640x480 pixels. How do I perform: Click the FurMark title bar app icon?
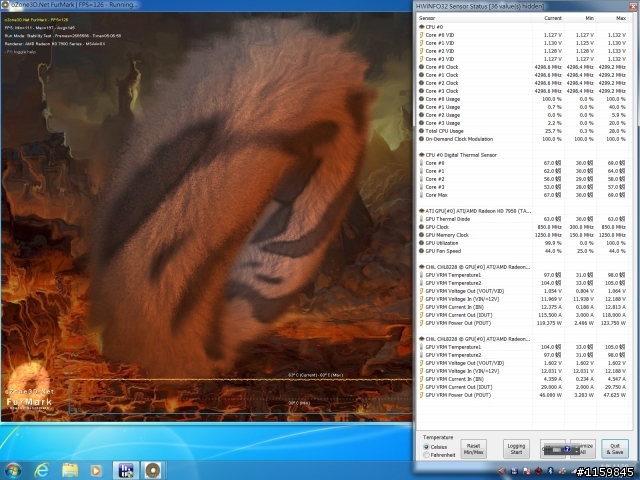(x=5, y=5)
